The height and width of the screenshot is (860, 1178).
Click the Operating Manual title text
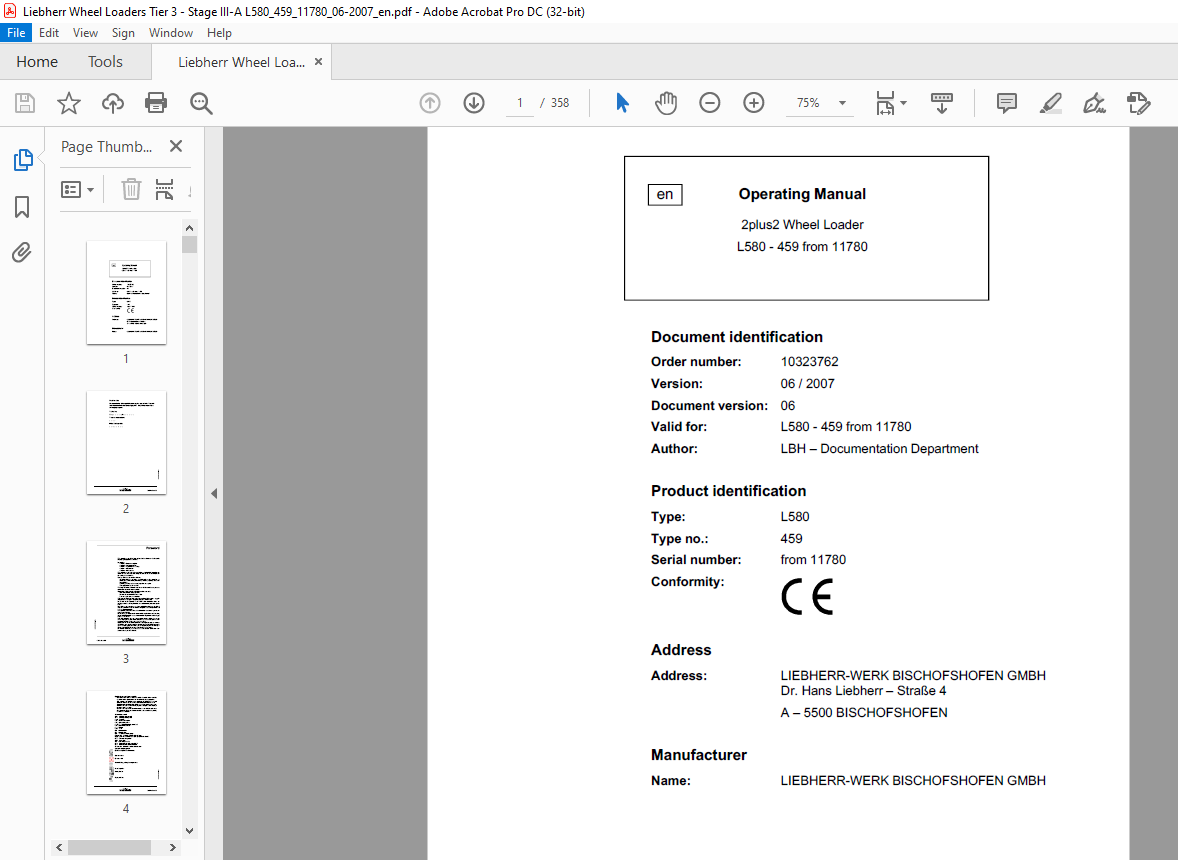[802, 194]
